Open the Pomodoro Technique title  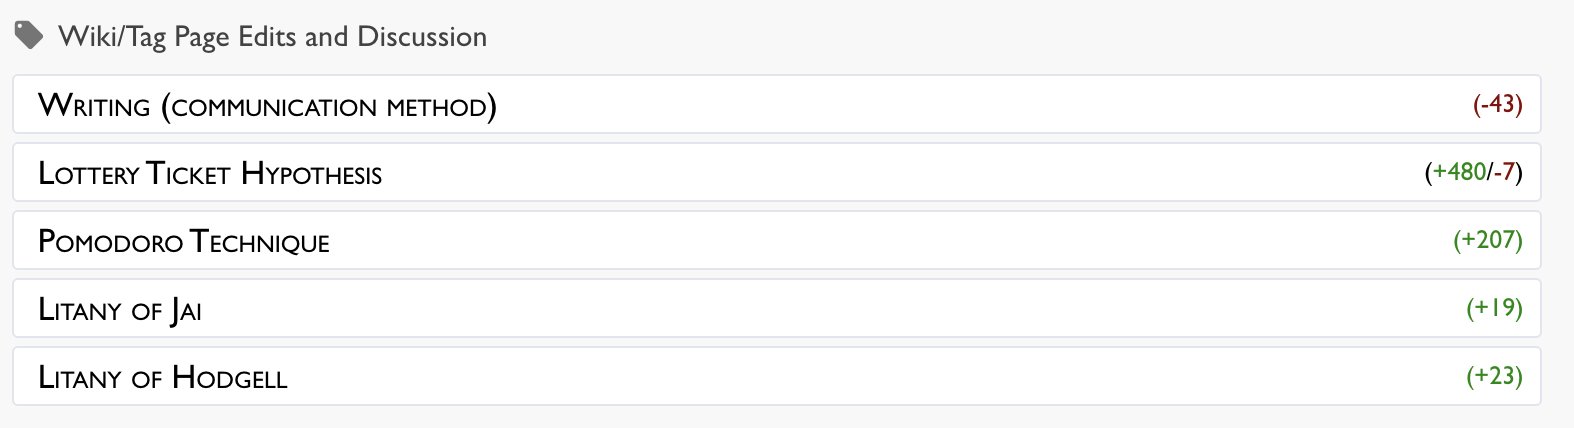pyautogui.click(x=184, y=241)
